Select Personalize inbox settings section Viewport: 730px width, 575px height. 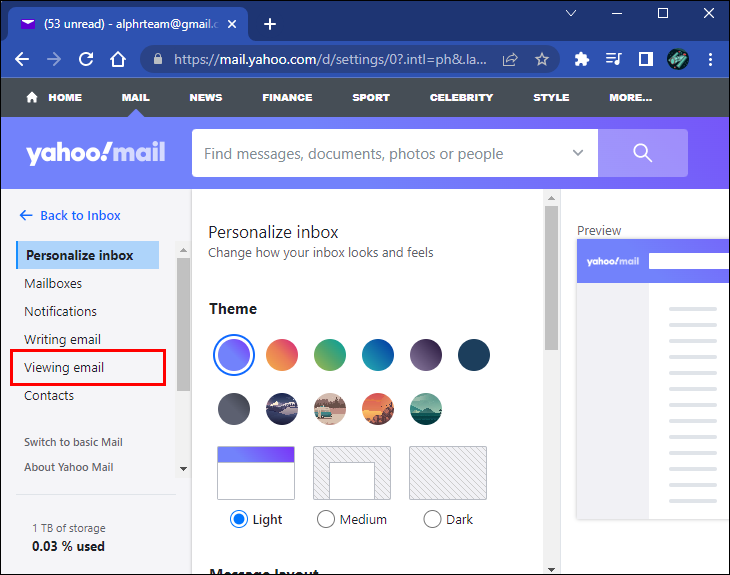click(88, 255)
